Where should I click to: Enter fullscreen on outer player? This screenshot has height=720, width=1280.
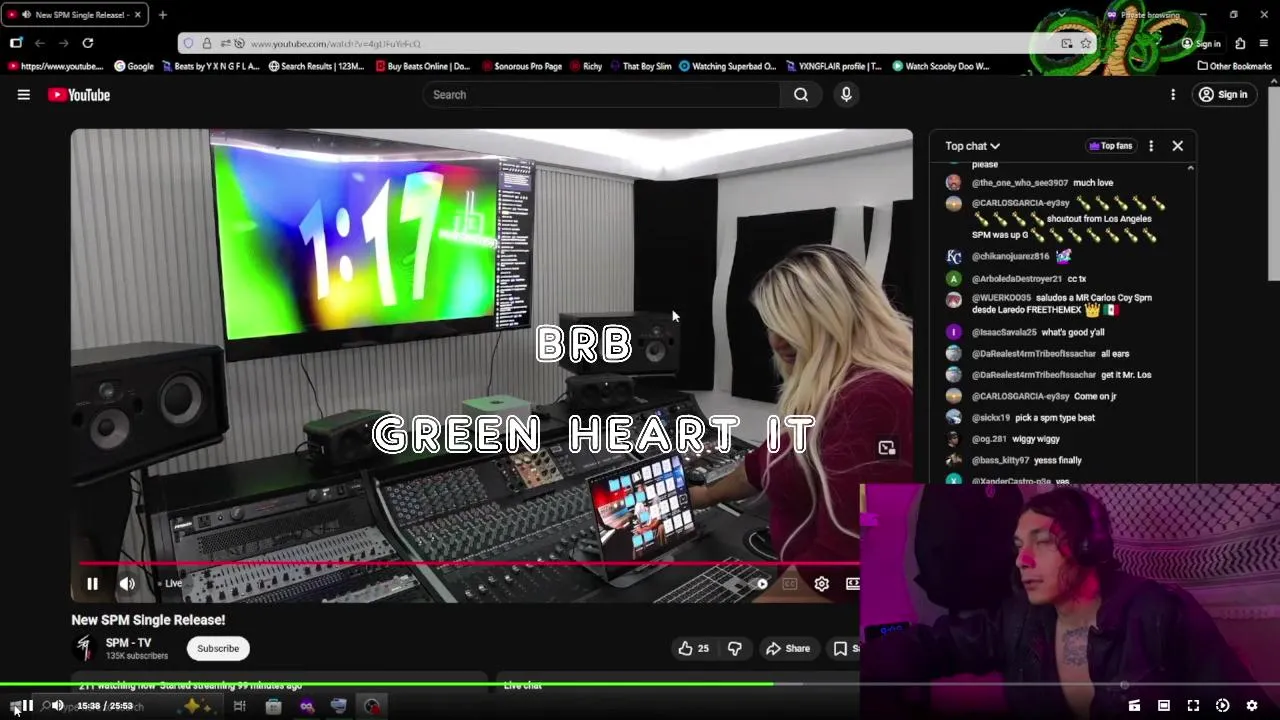(x=1193, y=706)
